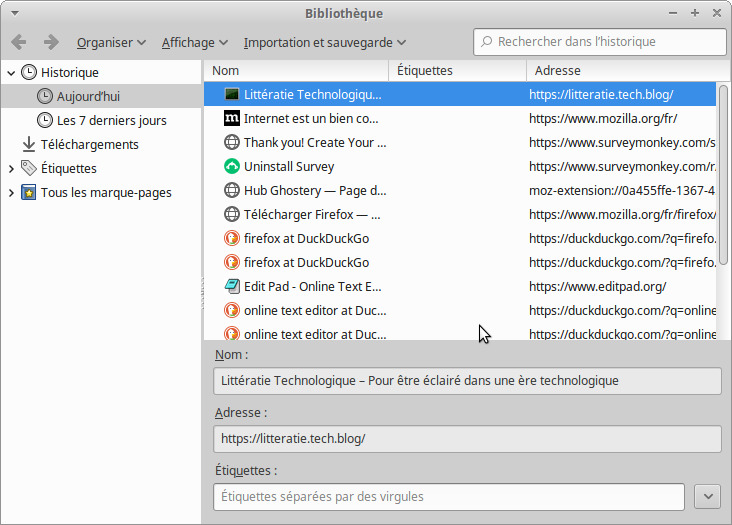Click the forward arrow navigation icon
The image size is (732, 525).
(50, 42)
